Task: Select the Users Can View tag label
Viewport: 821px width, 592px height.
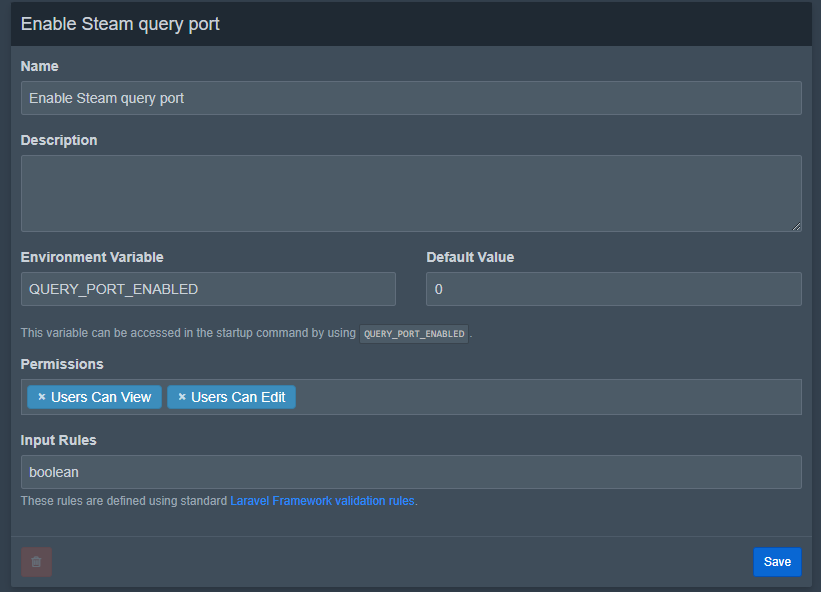Action: (x=102, y=397)
